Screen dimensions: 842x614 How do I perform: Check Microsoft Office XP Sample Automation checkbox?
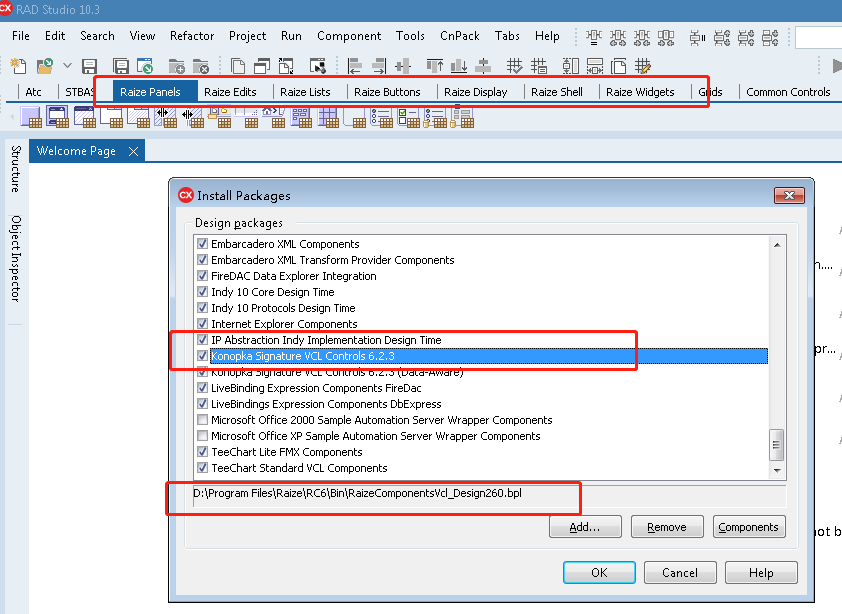point(202,436)
